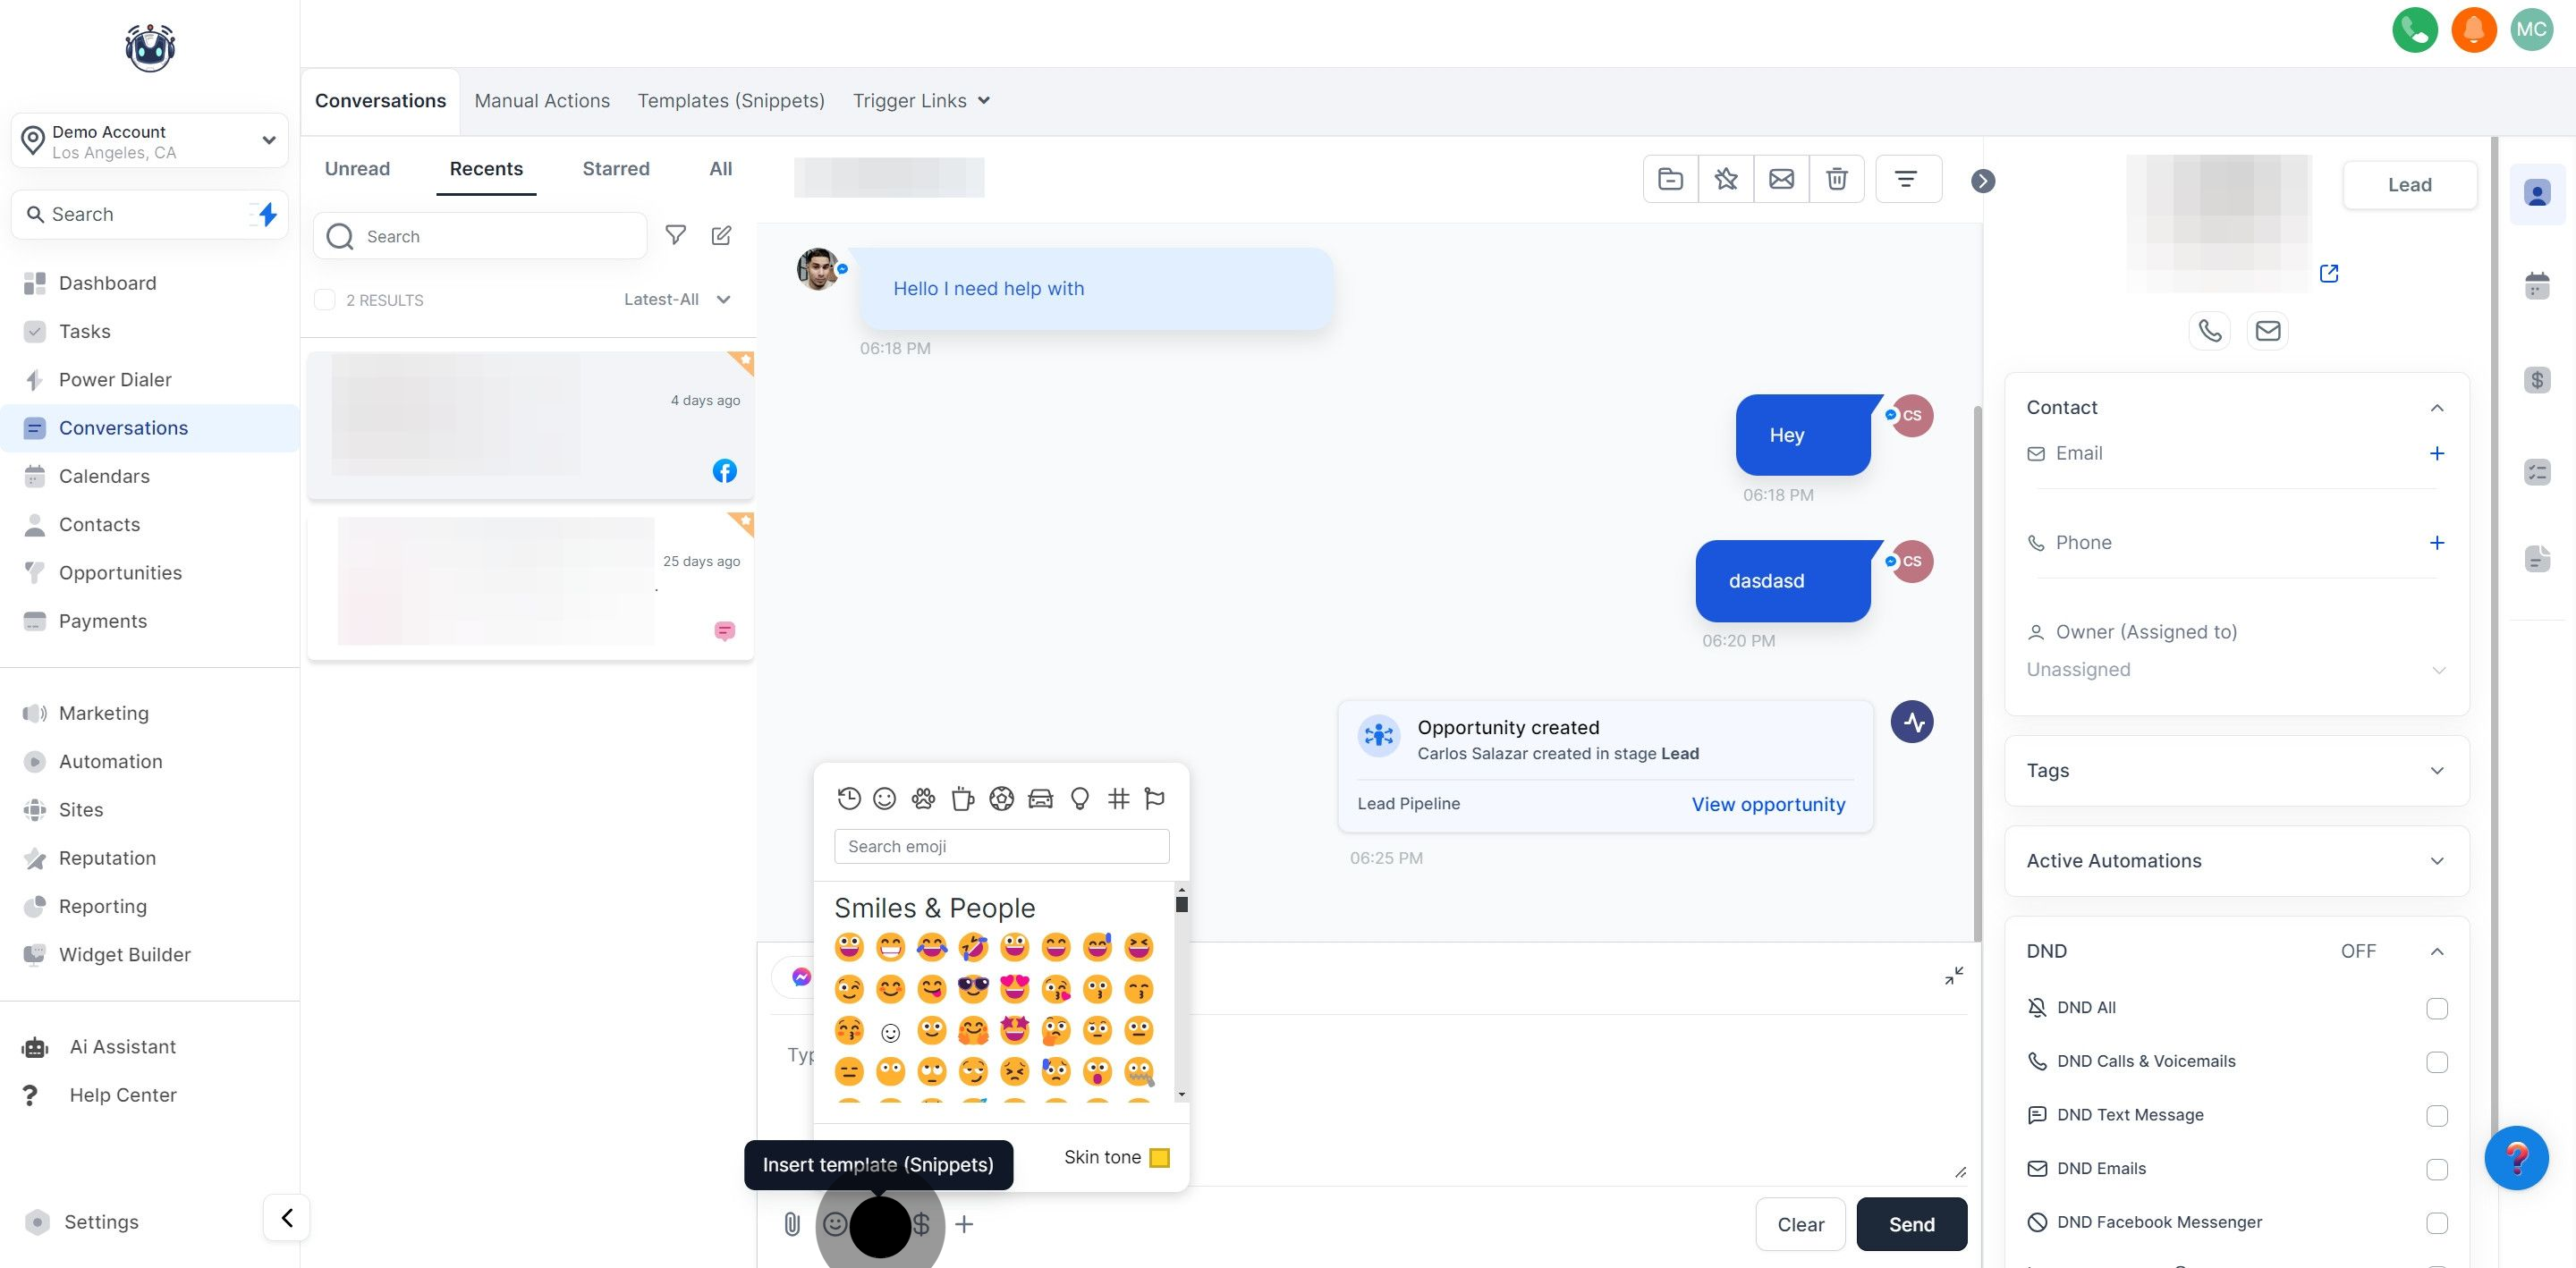Open the compose new message icon

tap(721, 236)
